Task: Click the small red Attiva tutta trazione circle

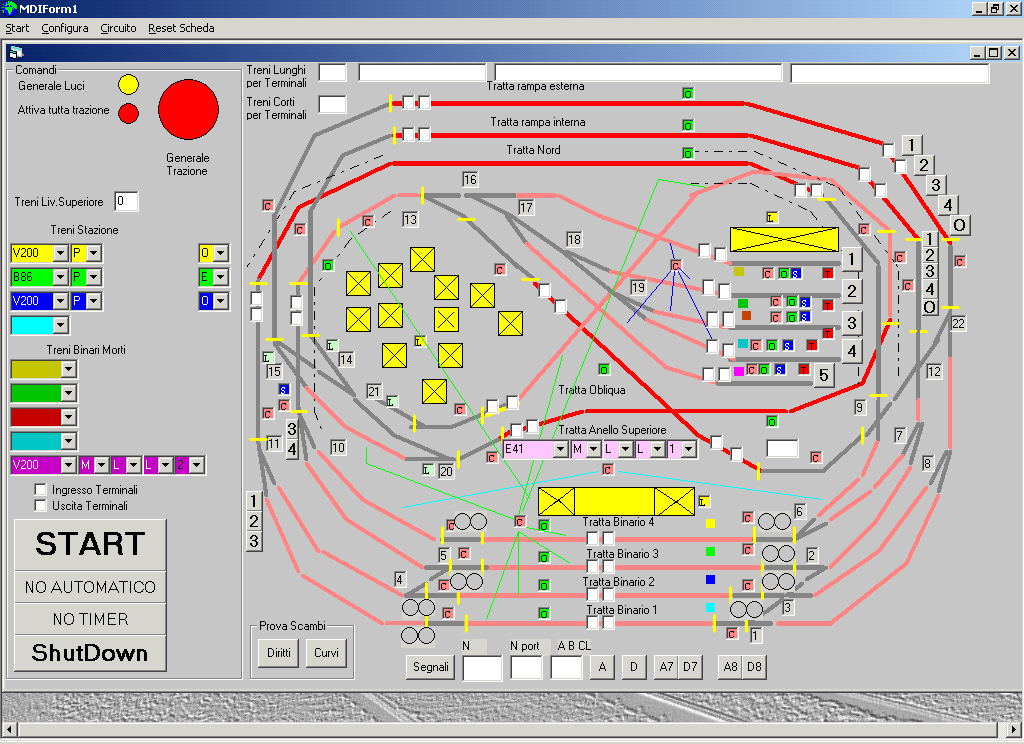Action: [x=128, y=113]
